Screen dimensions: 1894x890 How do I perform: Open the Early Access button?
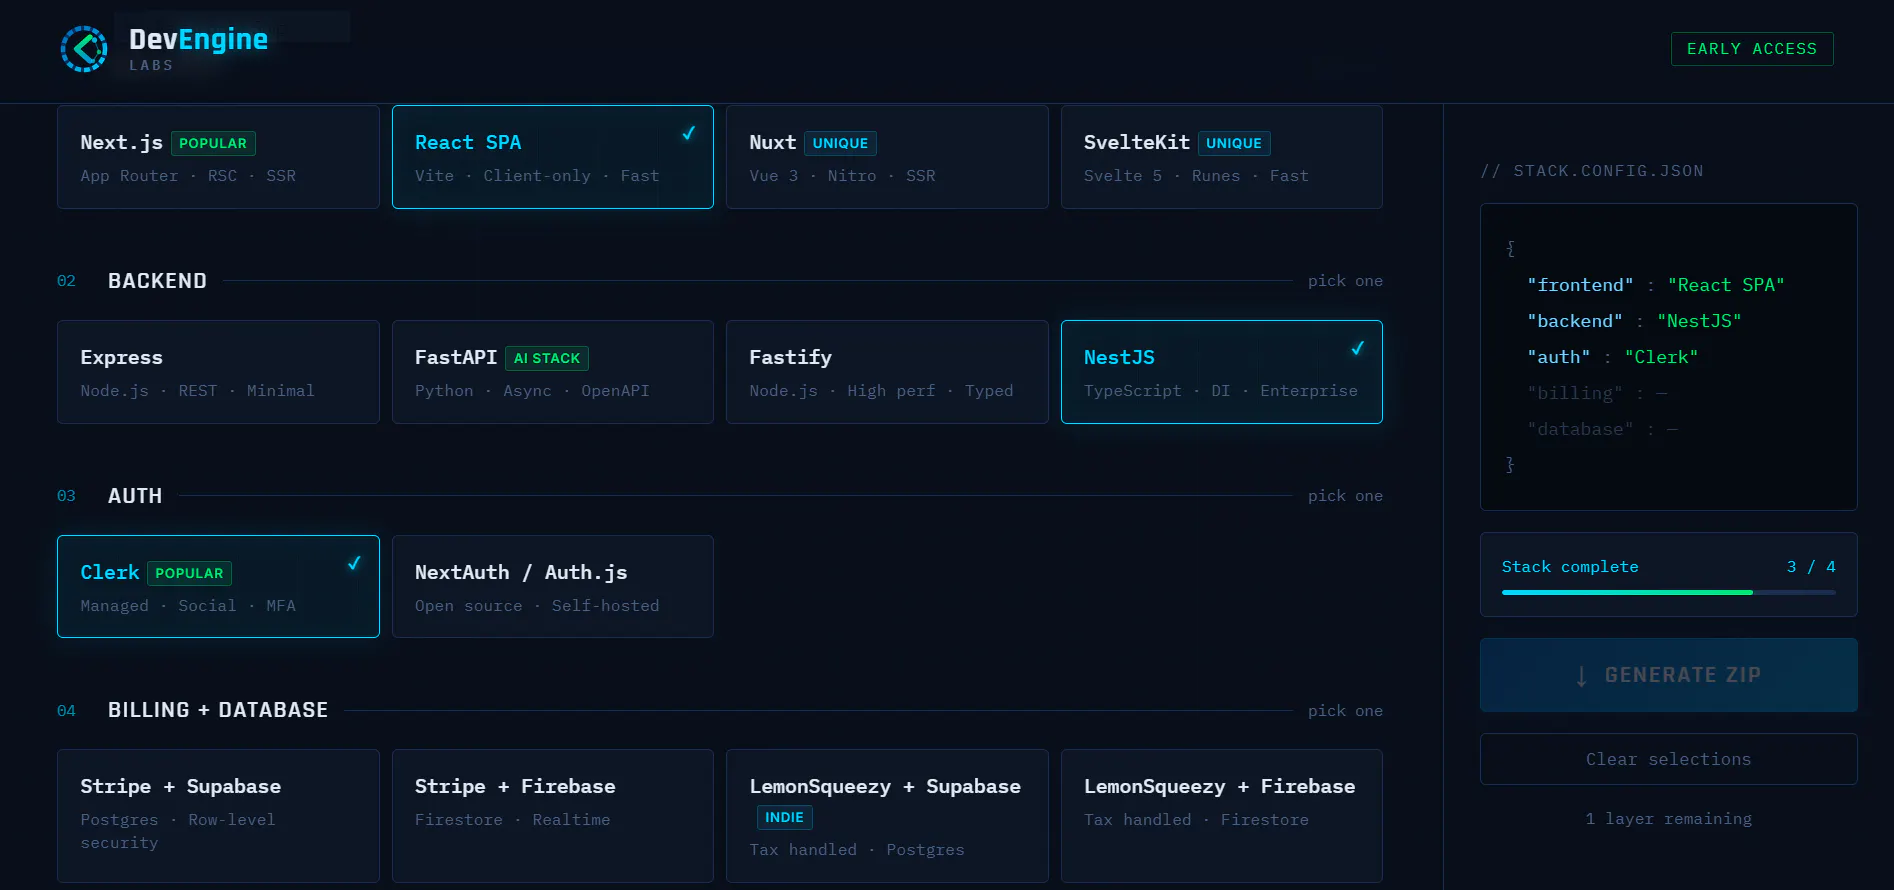click(x=1752, y=49)
